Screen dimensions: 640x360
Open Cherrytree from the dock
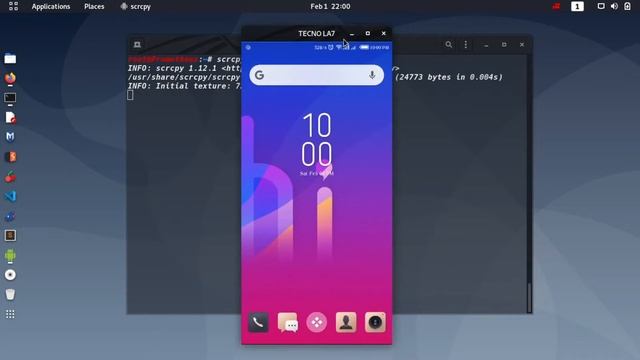10,177
